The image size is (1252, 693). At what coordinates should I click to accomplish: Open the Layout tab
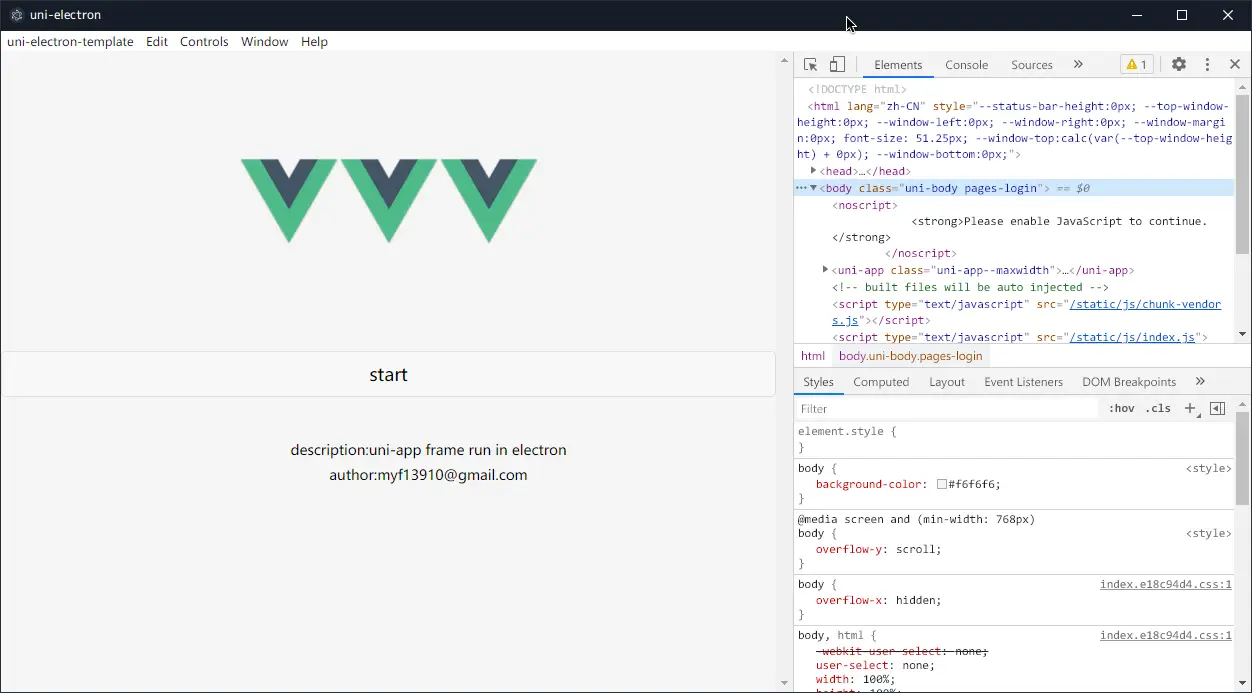pyautogui.click(x=947, y=381)
